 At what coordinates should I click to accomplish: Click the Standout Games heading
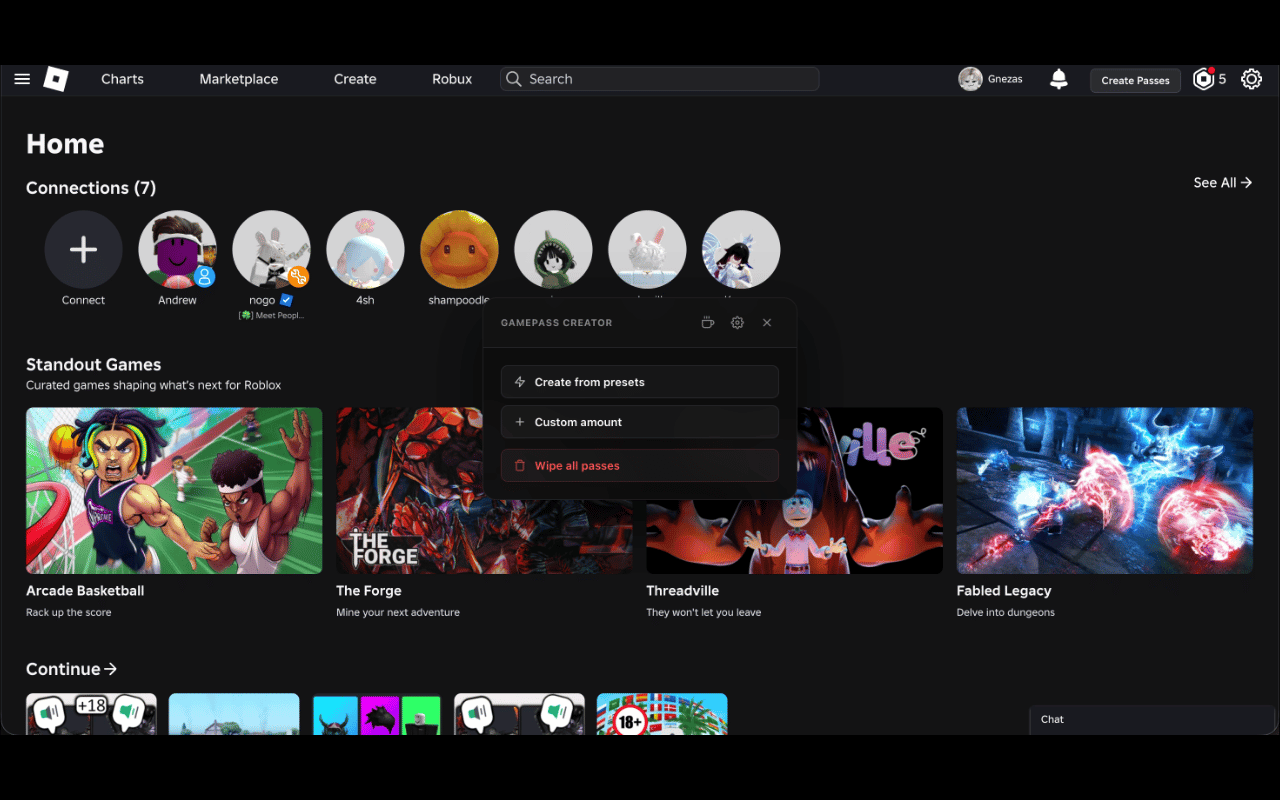coord(93,365)
